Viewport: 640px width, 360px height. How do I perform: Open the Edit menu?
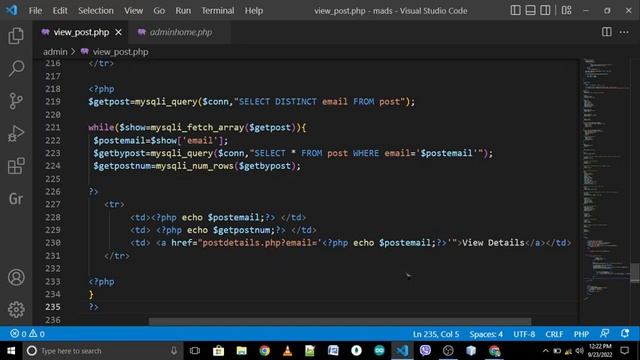pyautogui.click(x=60, y=11)
